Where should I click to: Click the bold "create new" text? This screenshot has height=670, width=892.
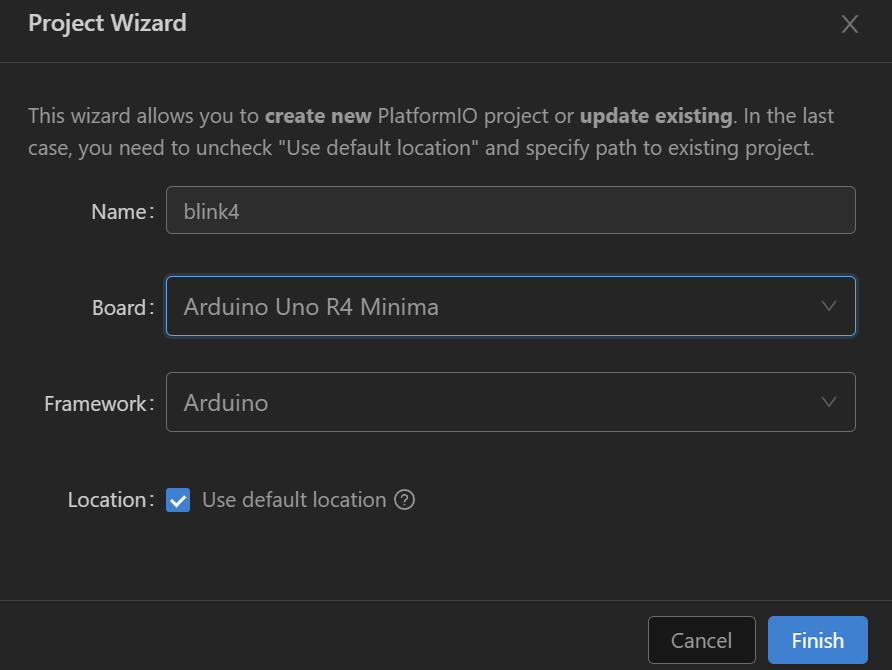(318, 116)
